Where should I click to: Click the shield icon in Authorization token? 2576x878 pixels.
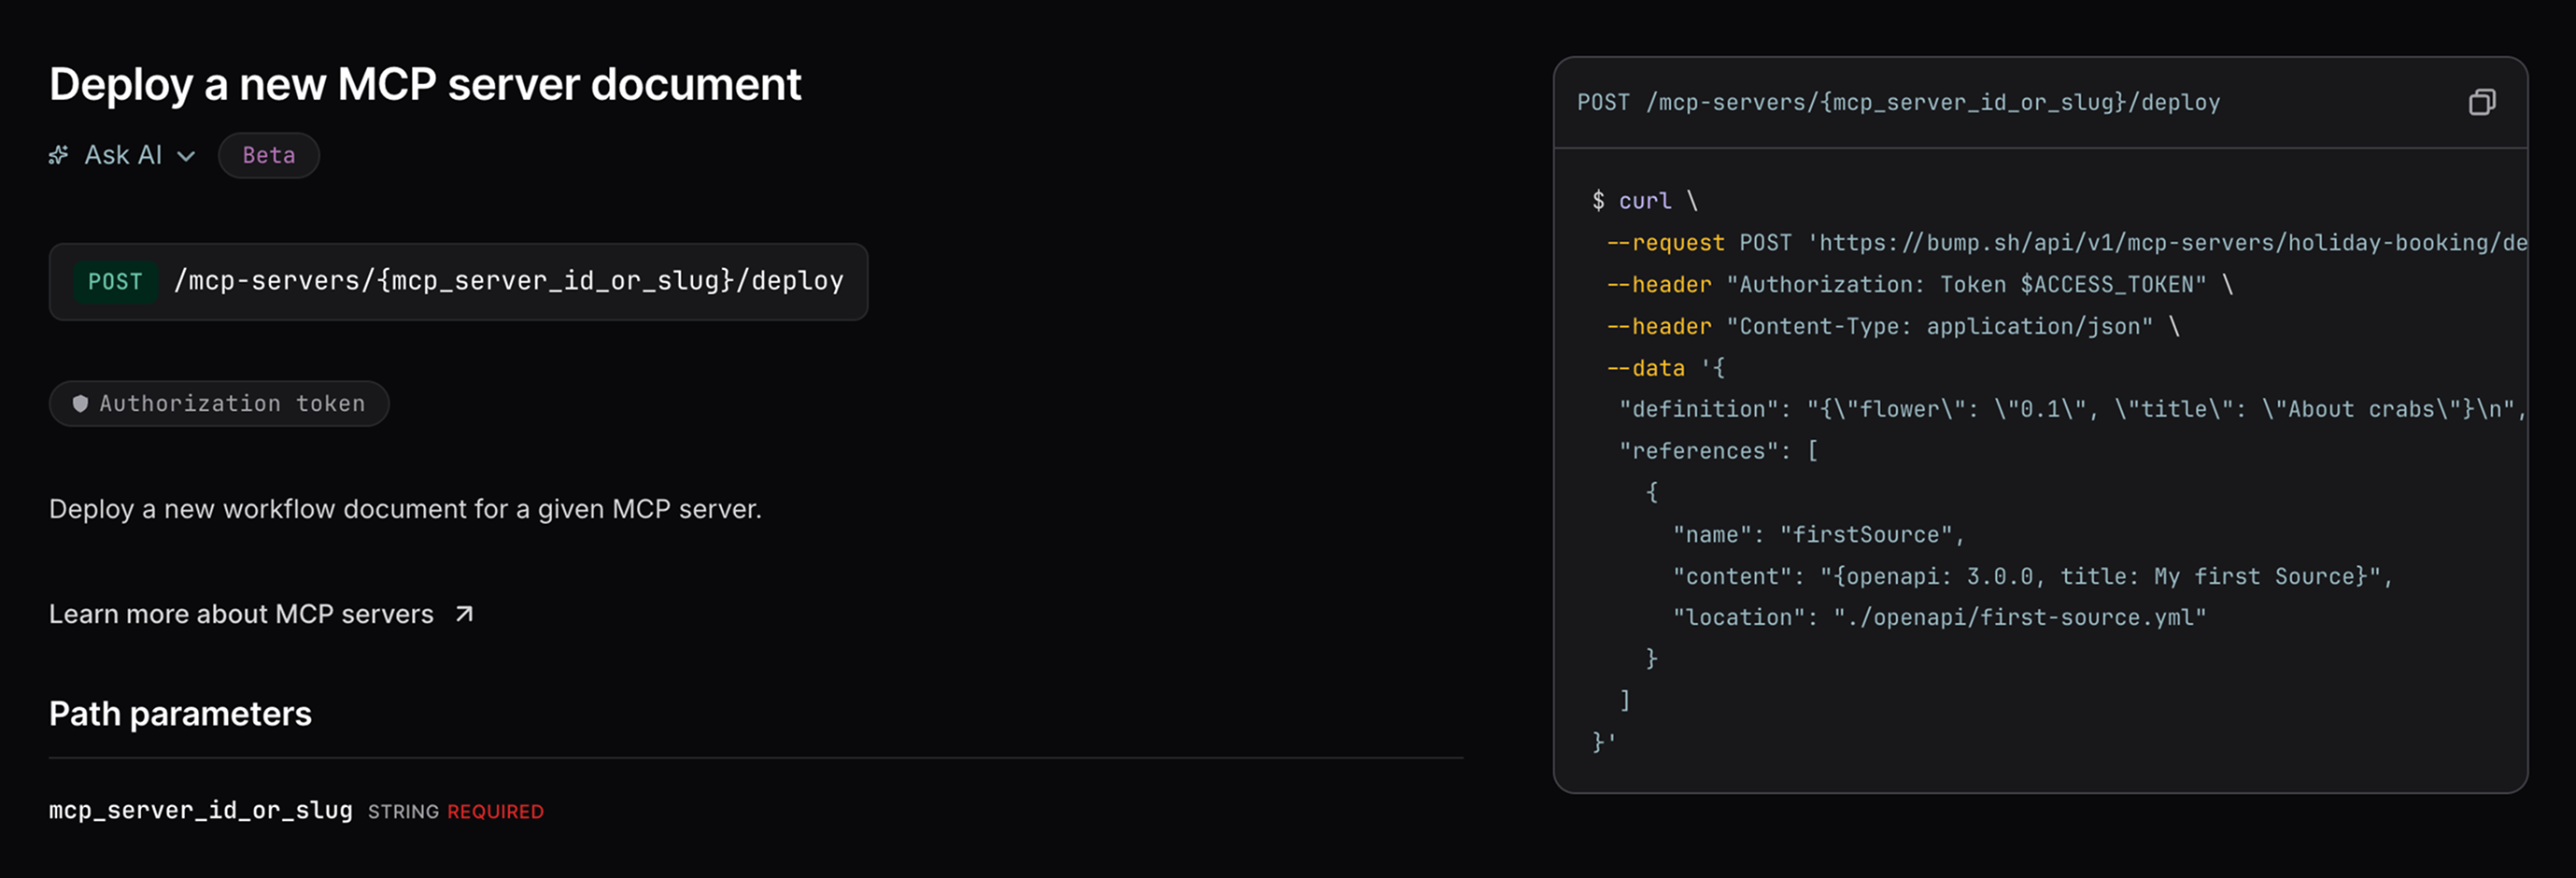[x=80, y=403]
